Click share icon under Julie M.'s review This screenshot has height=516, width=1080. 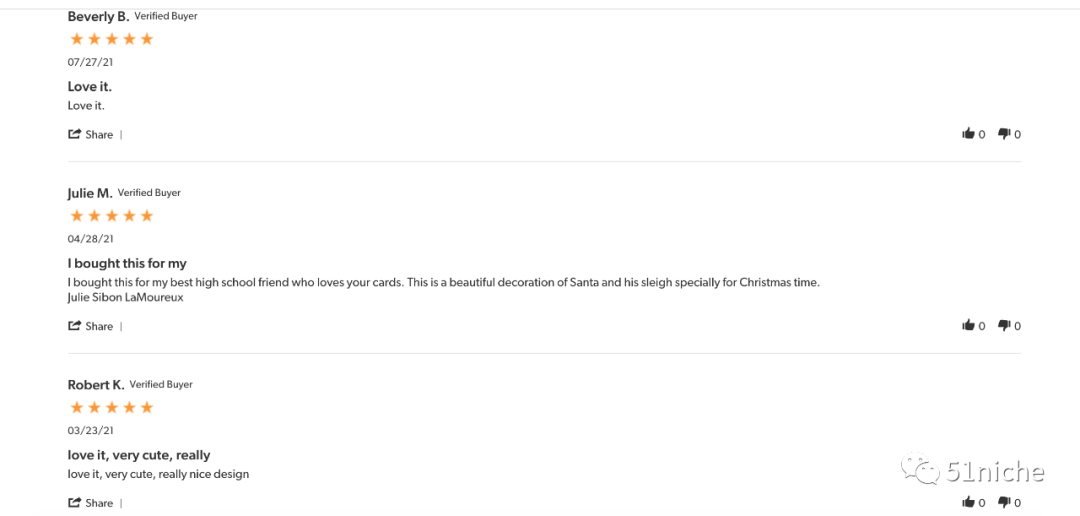75,326
